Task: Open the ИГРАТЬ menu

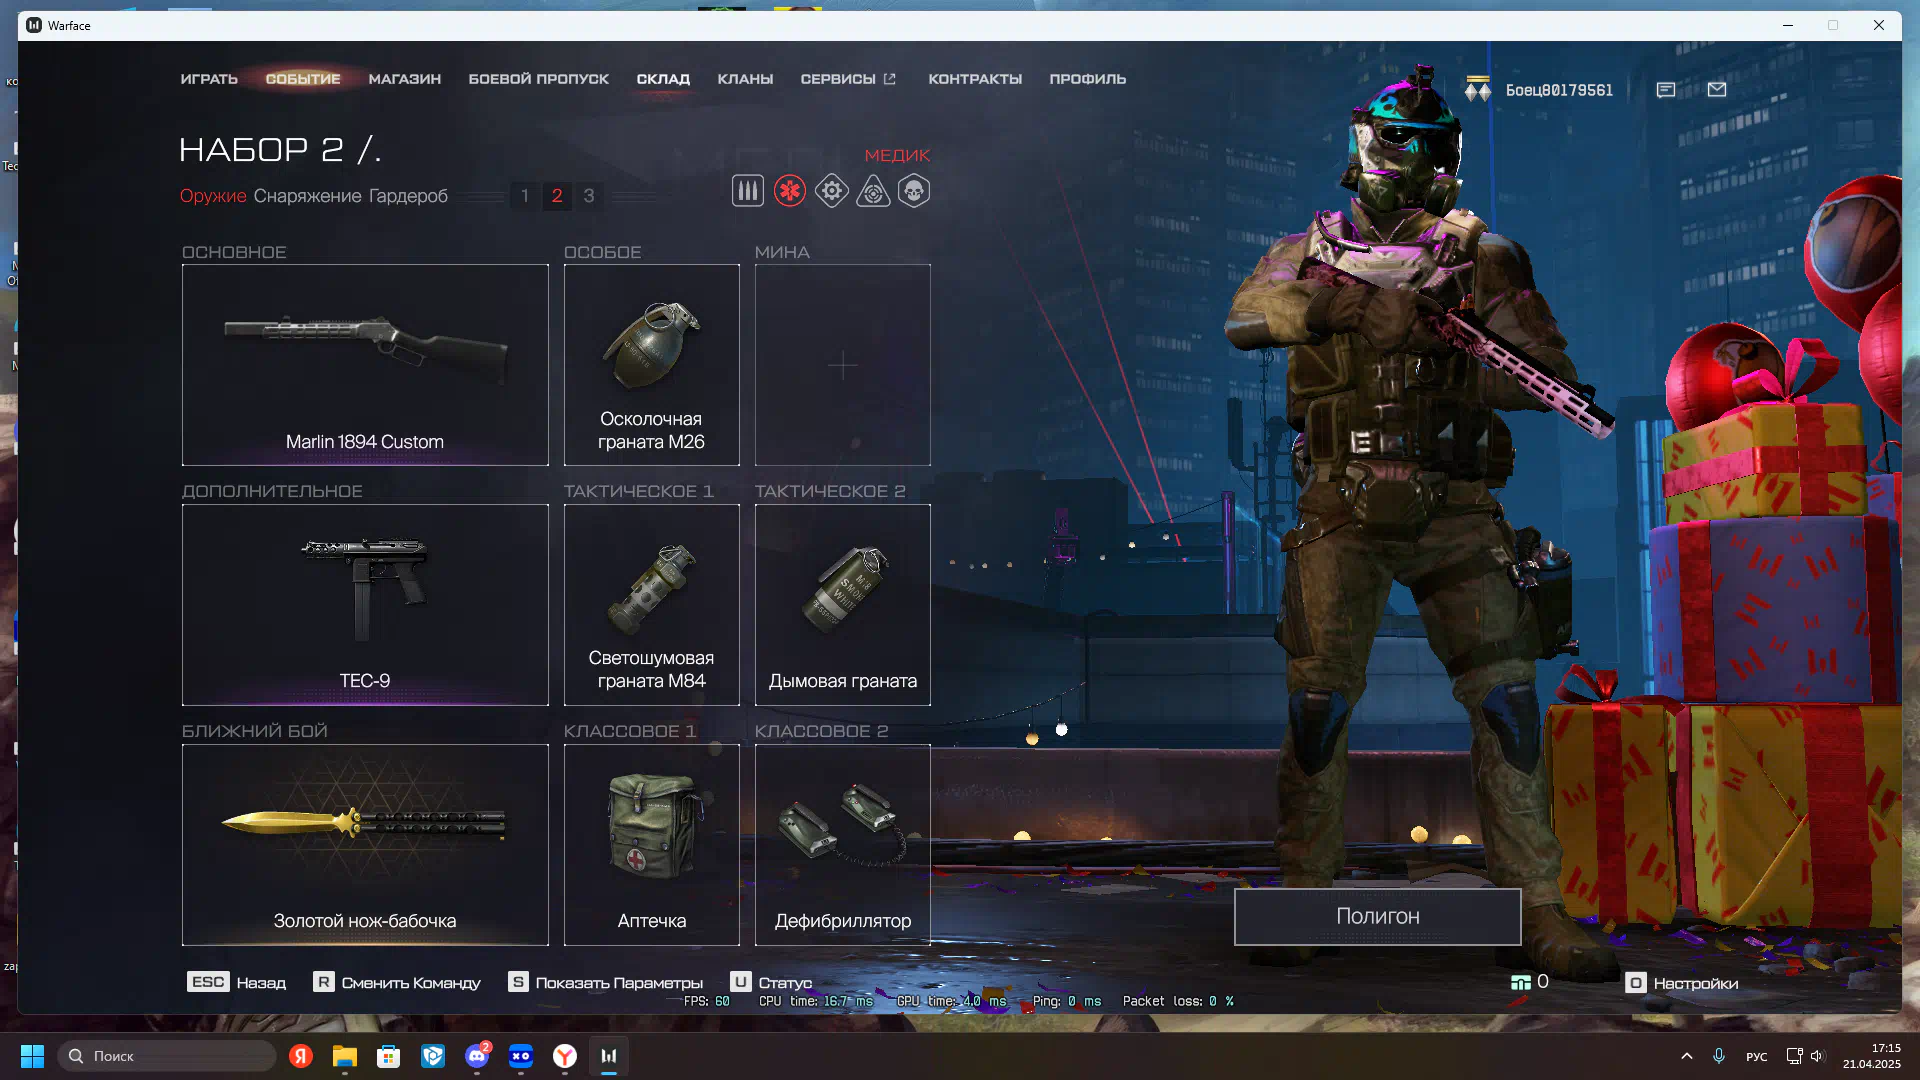Action: click(209, 79)
